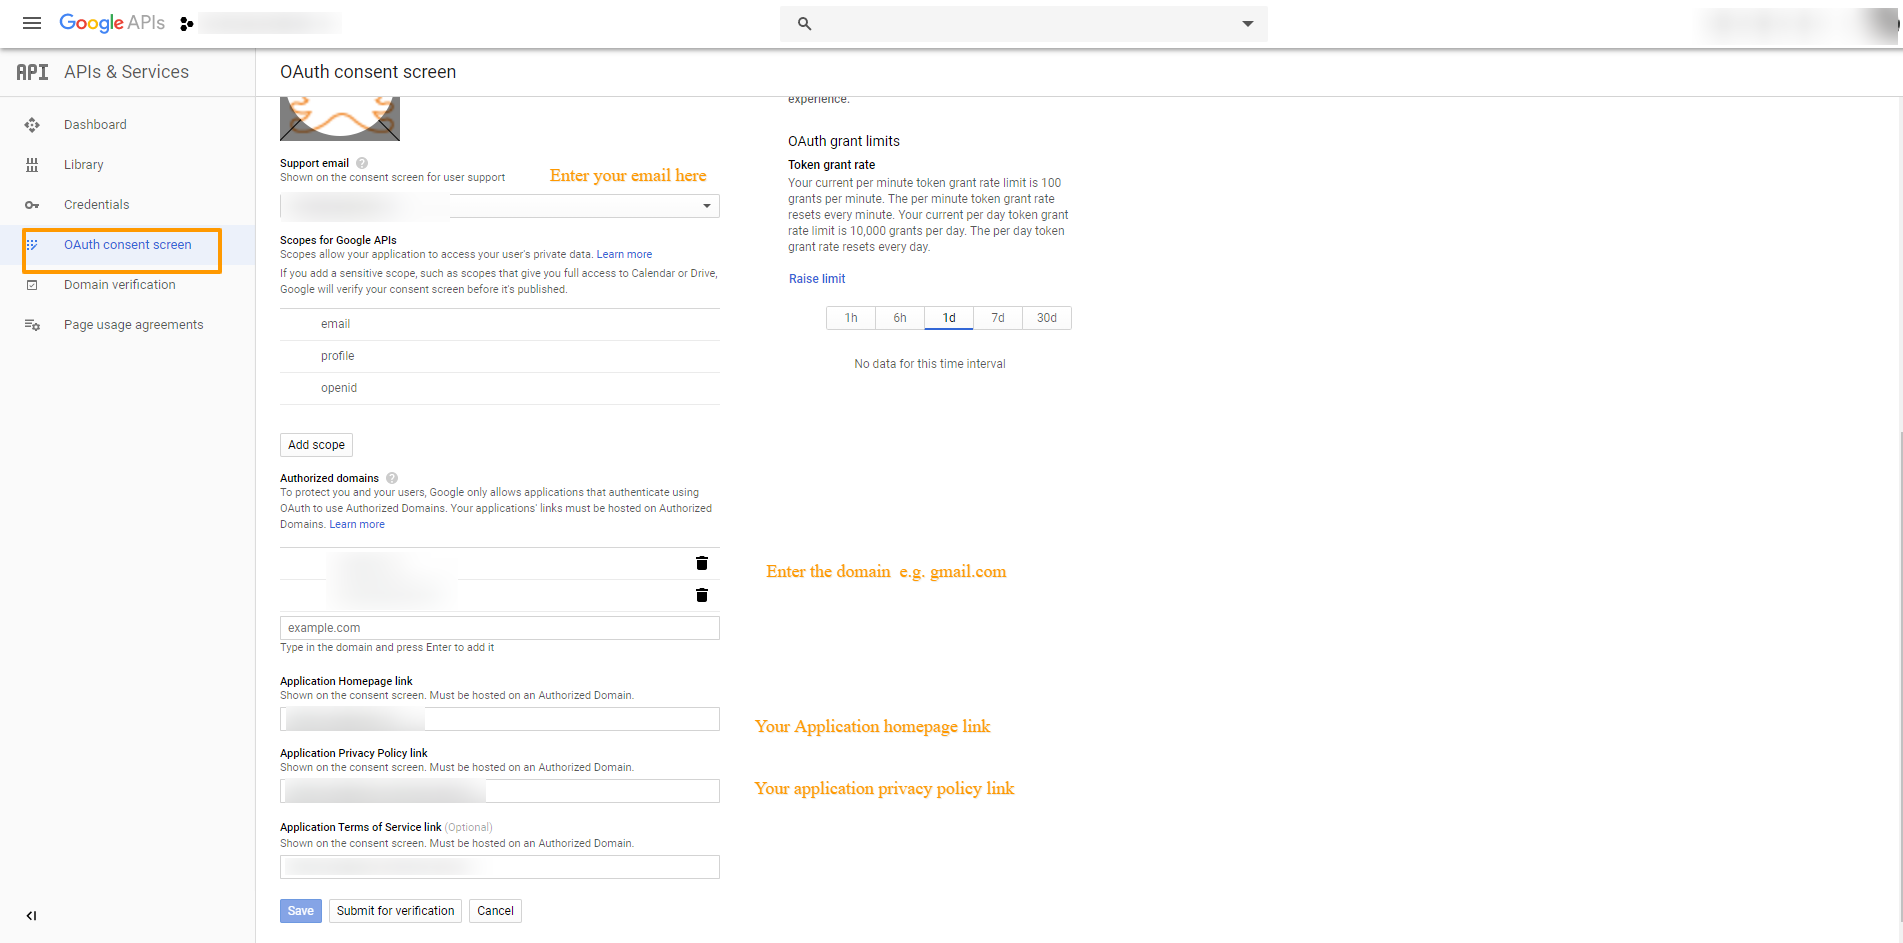
Task: Select the 30d time interval
Action: pyautogui.click(x=1047, y=318)
